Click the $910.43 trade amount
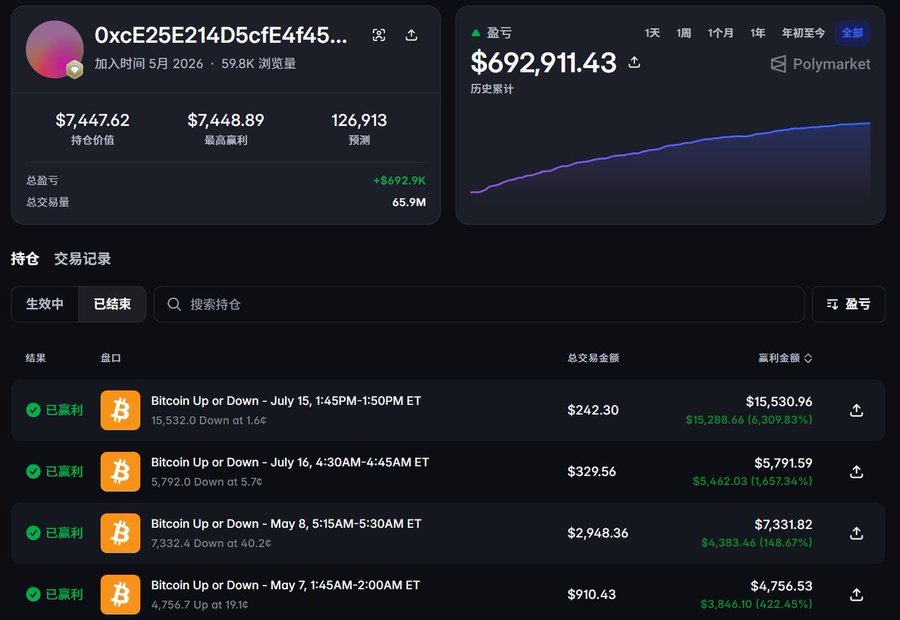 pyautogui.click(x=591, y=594)
